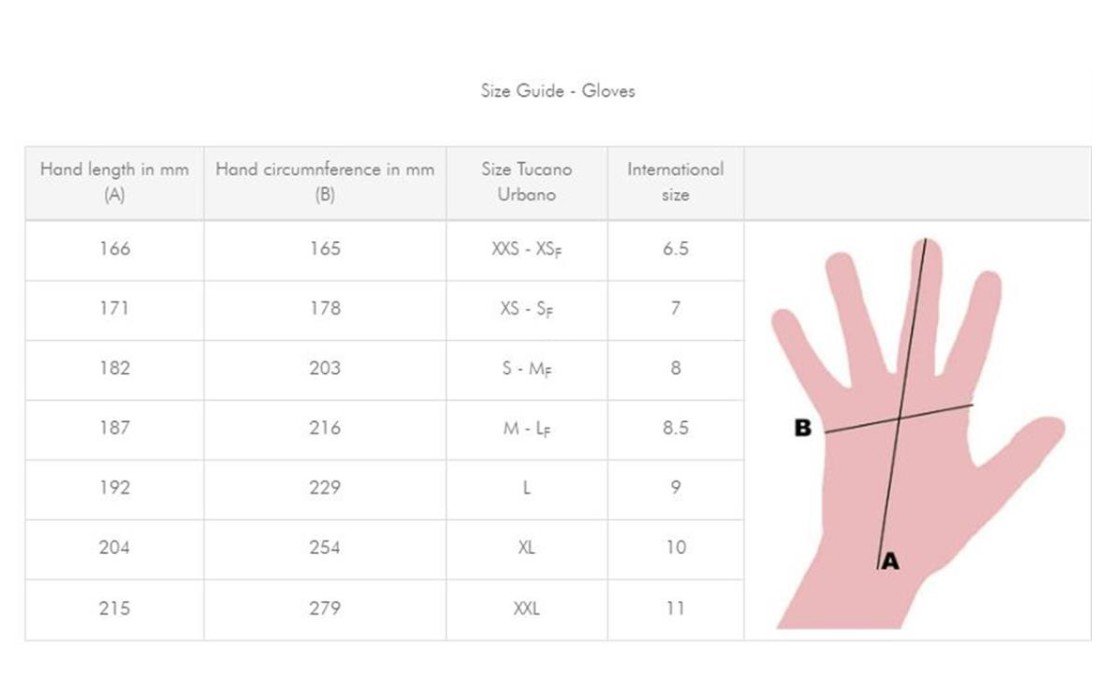This screenshot has height=682, width=1100.
Task: Select hand circumference value 229
Action: click(325, 488)
